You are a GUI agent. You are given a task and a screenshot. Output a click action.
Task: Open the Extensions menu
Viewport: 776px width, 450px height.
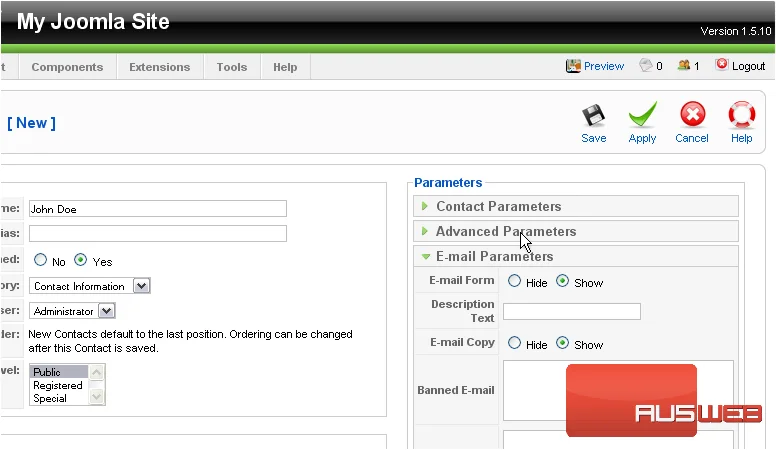159,67
